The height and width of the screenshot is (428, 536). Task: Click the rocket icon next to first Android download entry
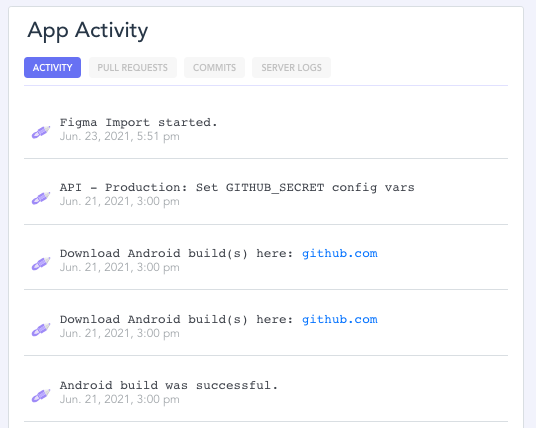[41, 264]
